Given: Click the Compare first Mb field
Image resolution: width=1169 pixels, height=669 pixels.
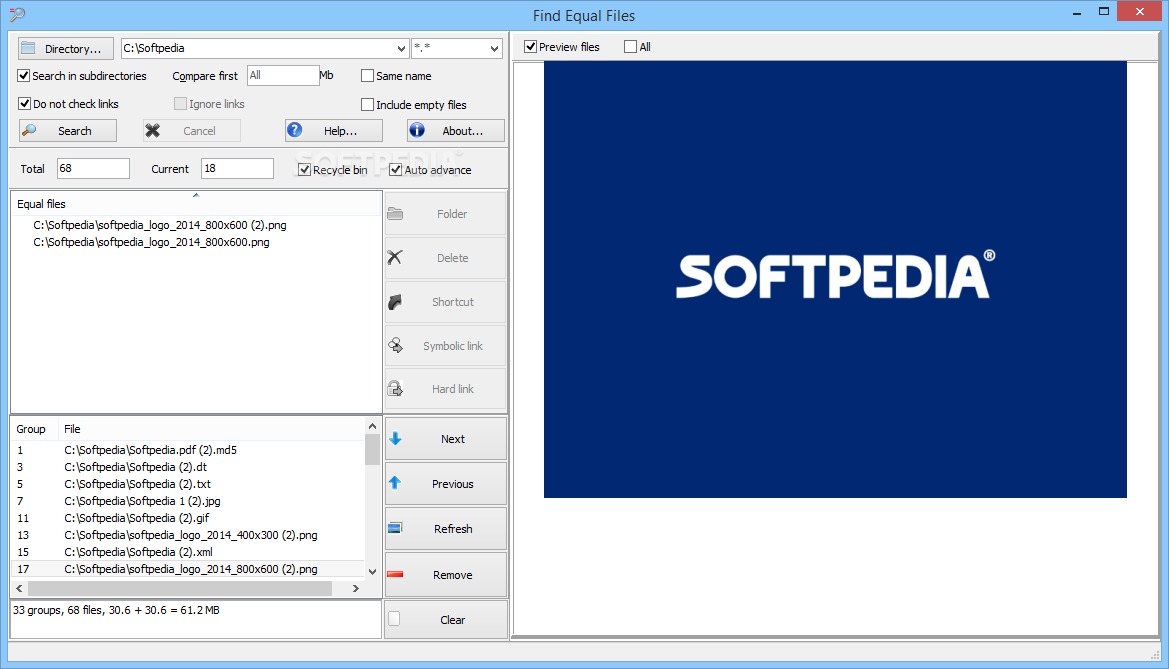Looking at the screenshot, I should pyautogui.click(x=283, y=75).
